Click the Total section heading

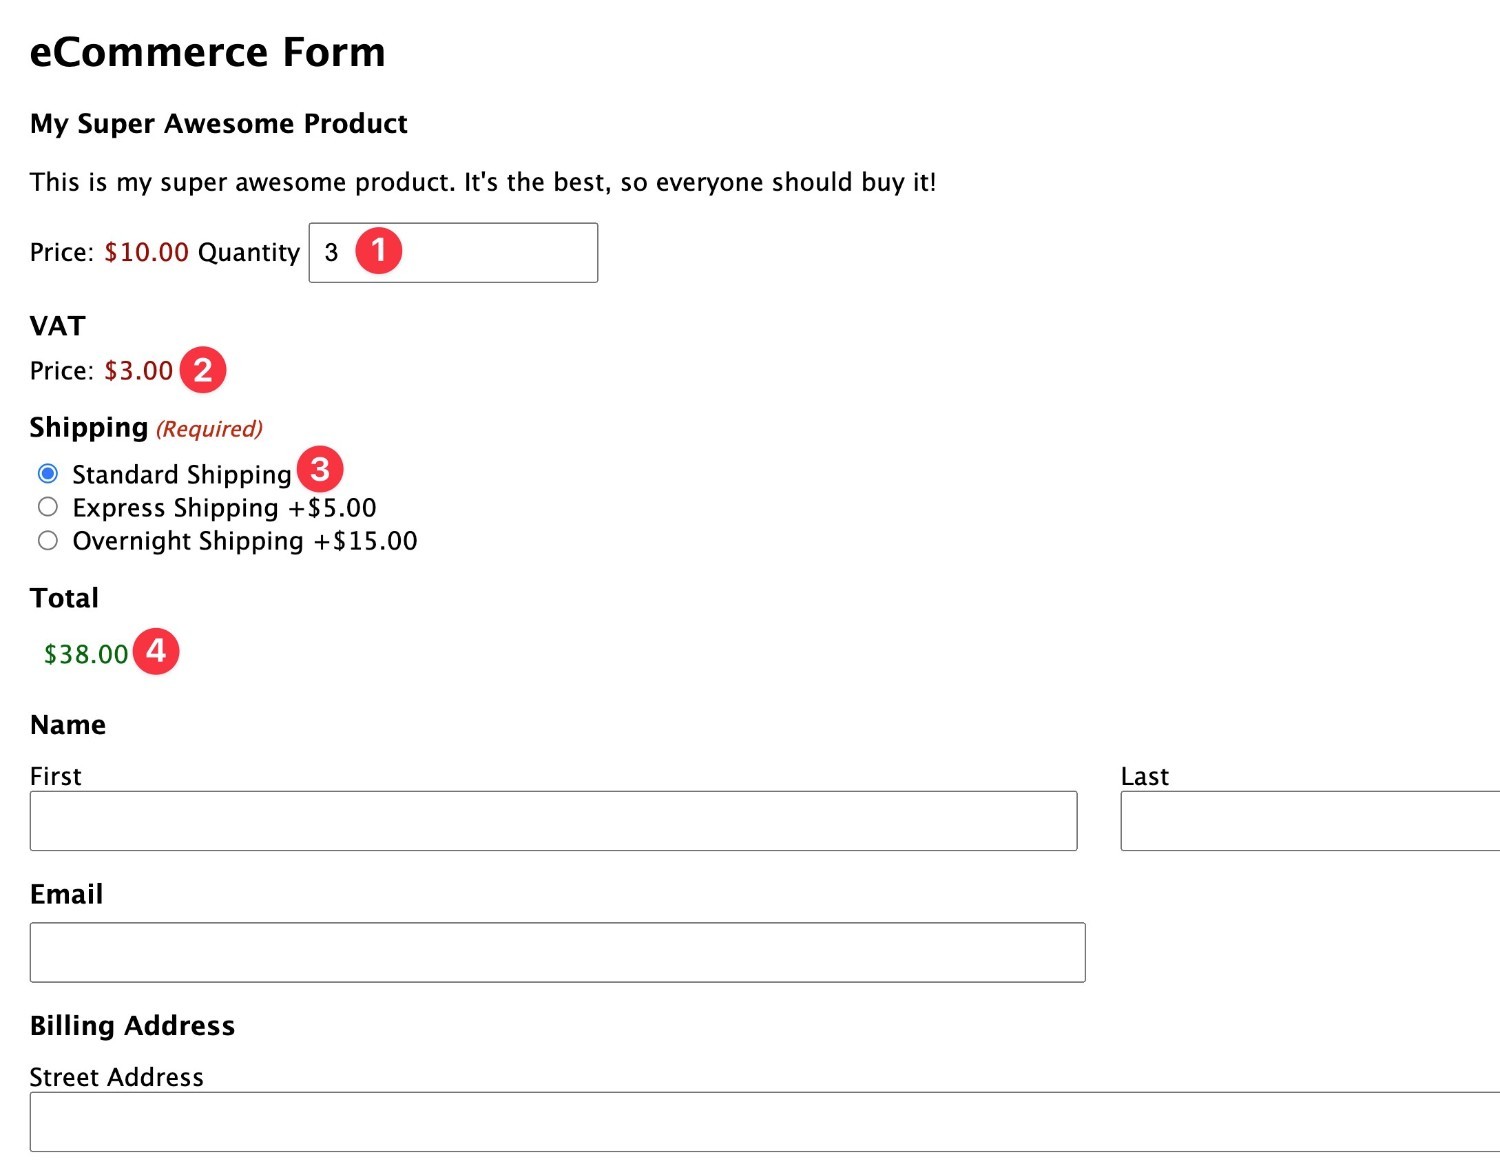[64, 597]
